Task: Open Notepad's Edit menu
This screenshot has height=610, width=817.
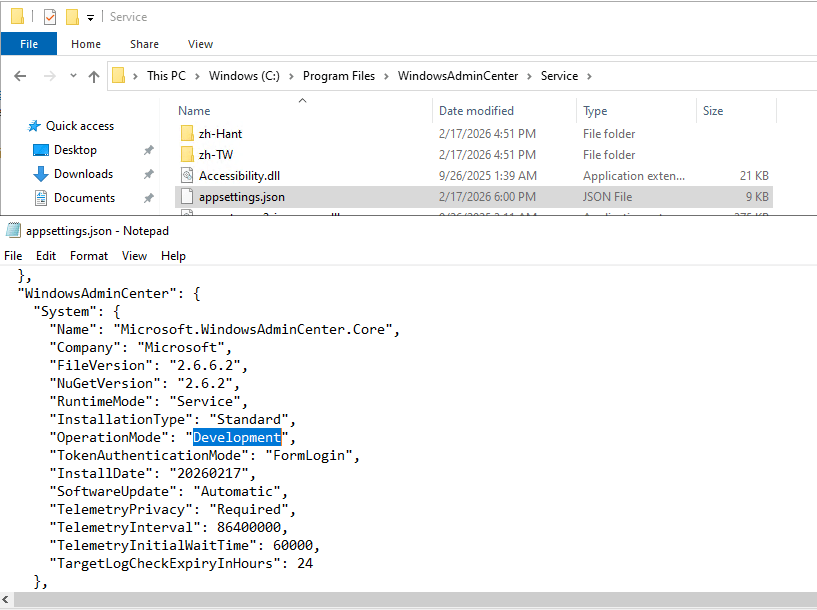Action: coord(46,256)
